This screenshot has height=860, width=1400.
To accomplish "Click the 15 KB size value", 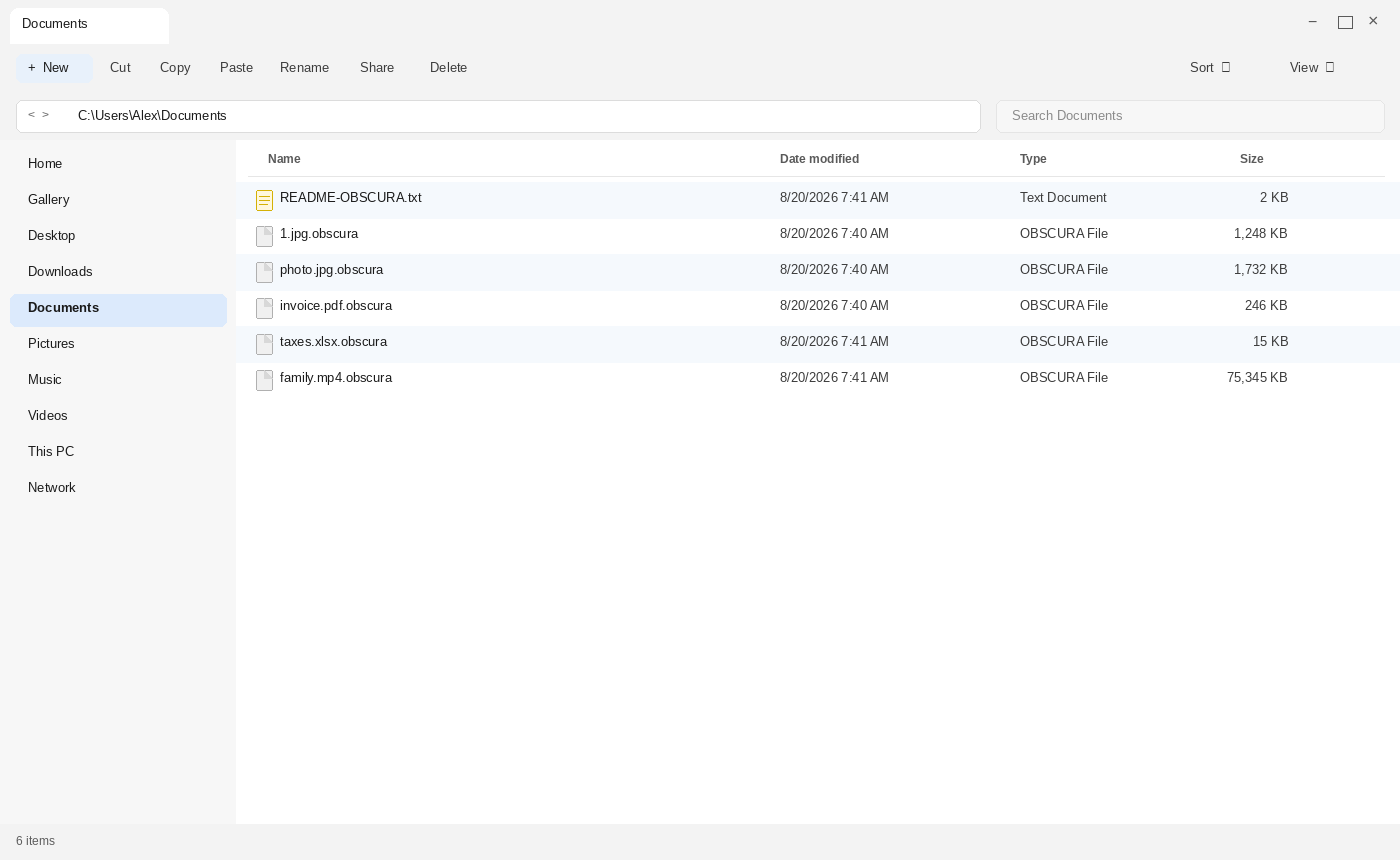I will point(1270,342).
